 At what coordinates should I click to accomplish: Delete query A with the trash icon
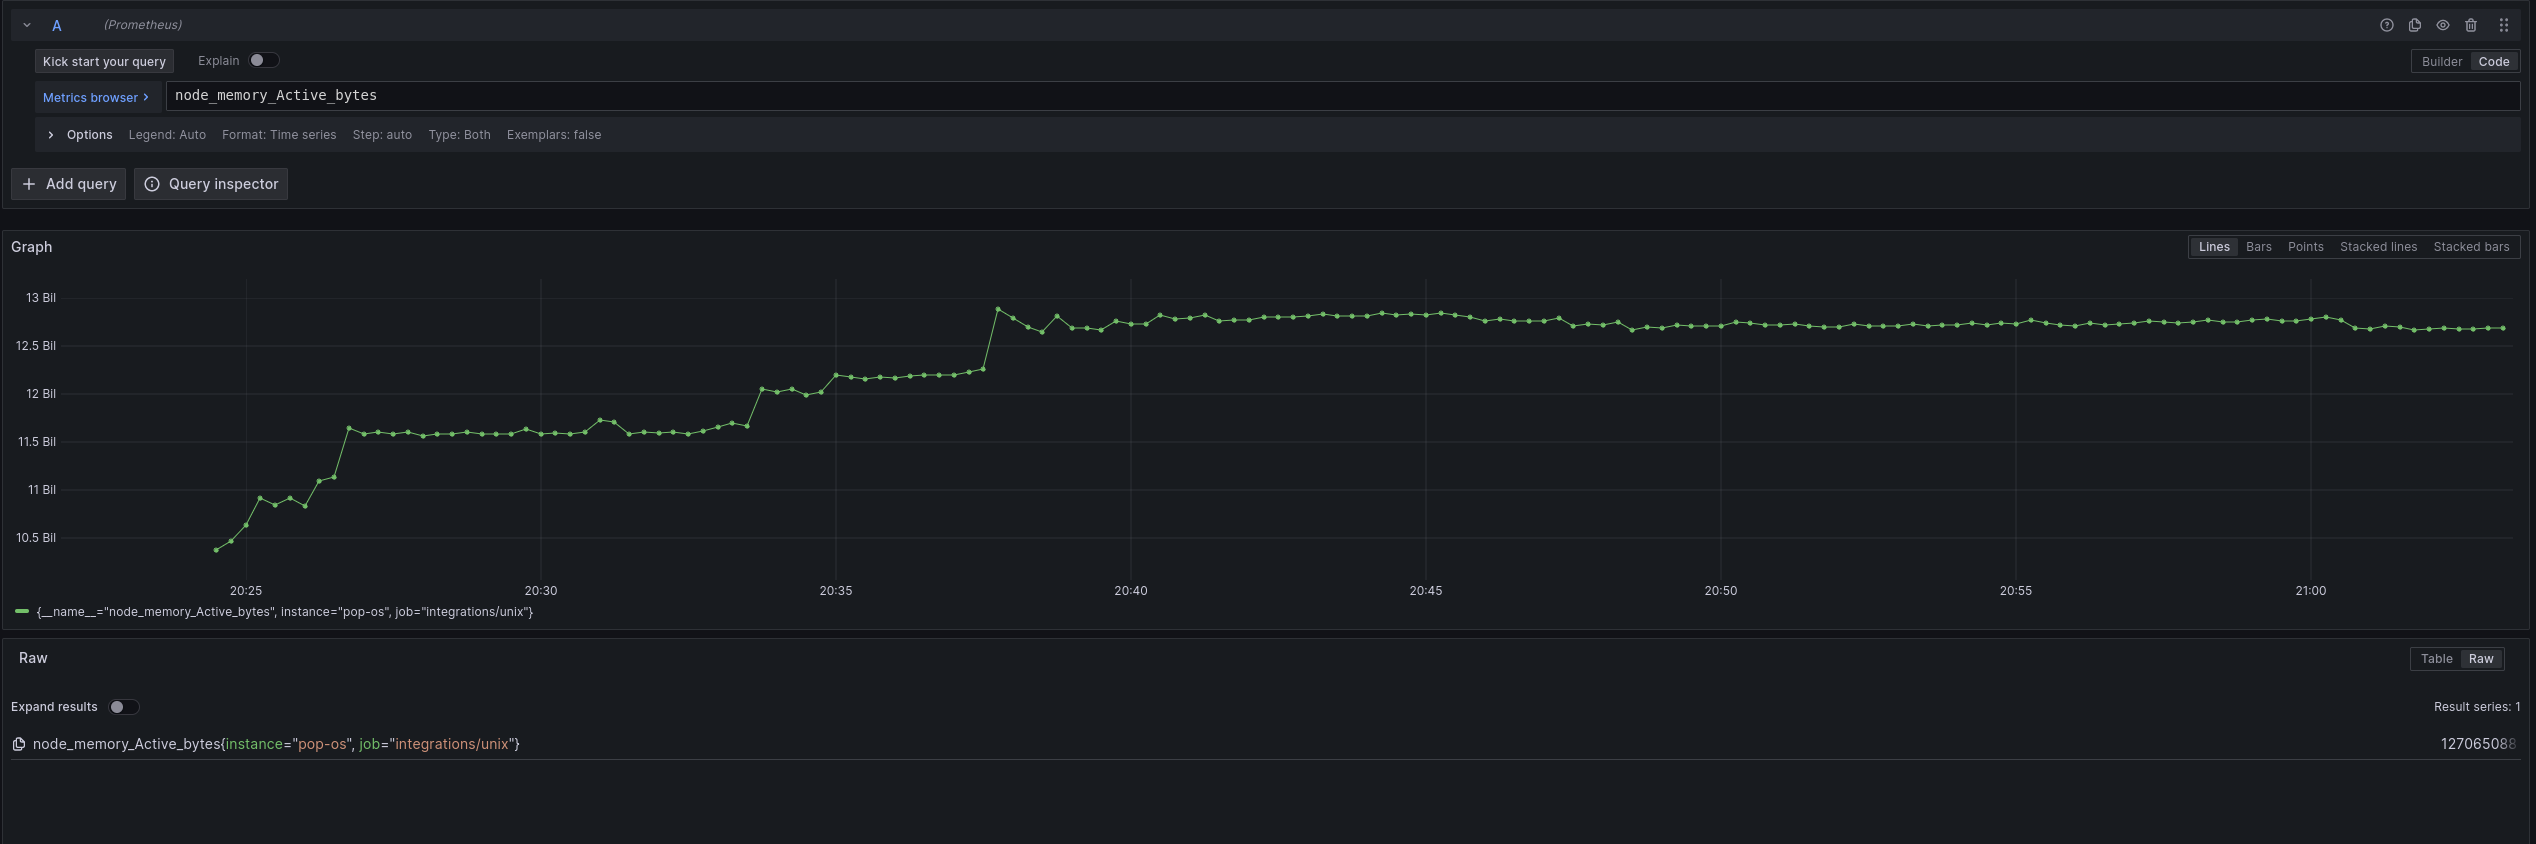(x=2470, y=25)
